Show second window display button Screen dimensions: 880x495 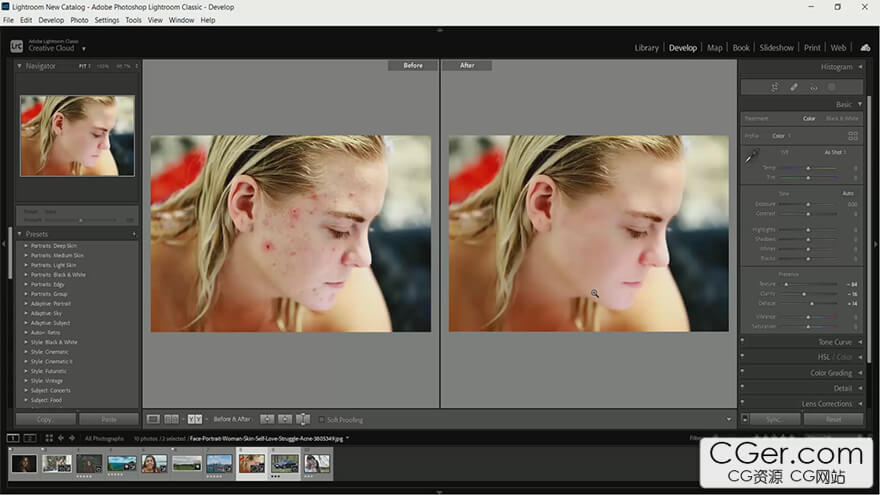(30, 438)
